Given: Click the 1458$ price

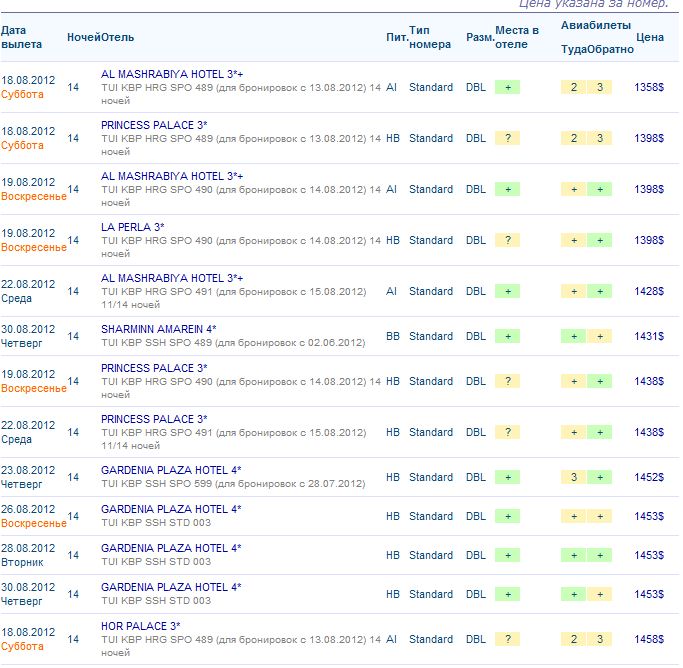Looking at the screenshot, I should (649, 639).
